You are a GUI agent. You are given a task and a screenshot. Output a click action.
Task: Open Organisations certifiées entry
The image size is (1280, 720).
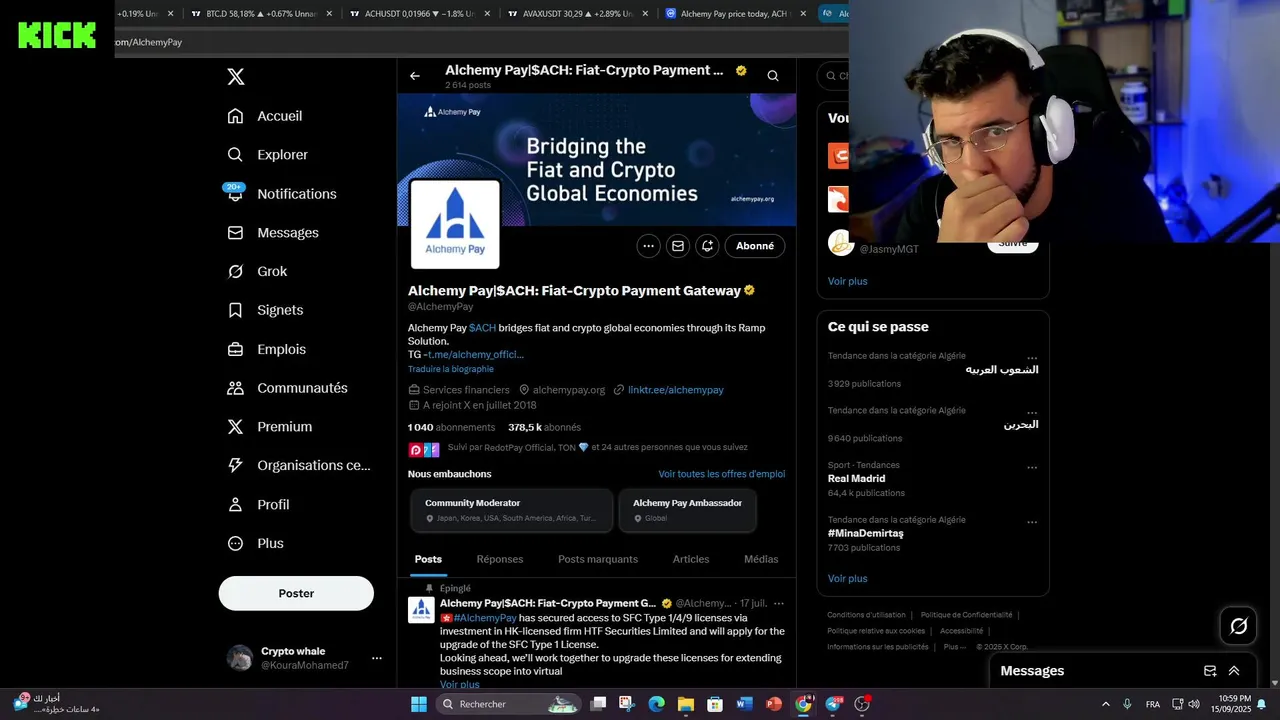299,466
